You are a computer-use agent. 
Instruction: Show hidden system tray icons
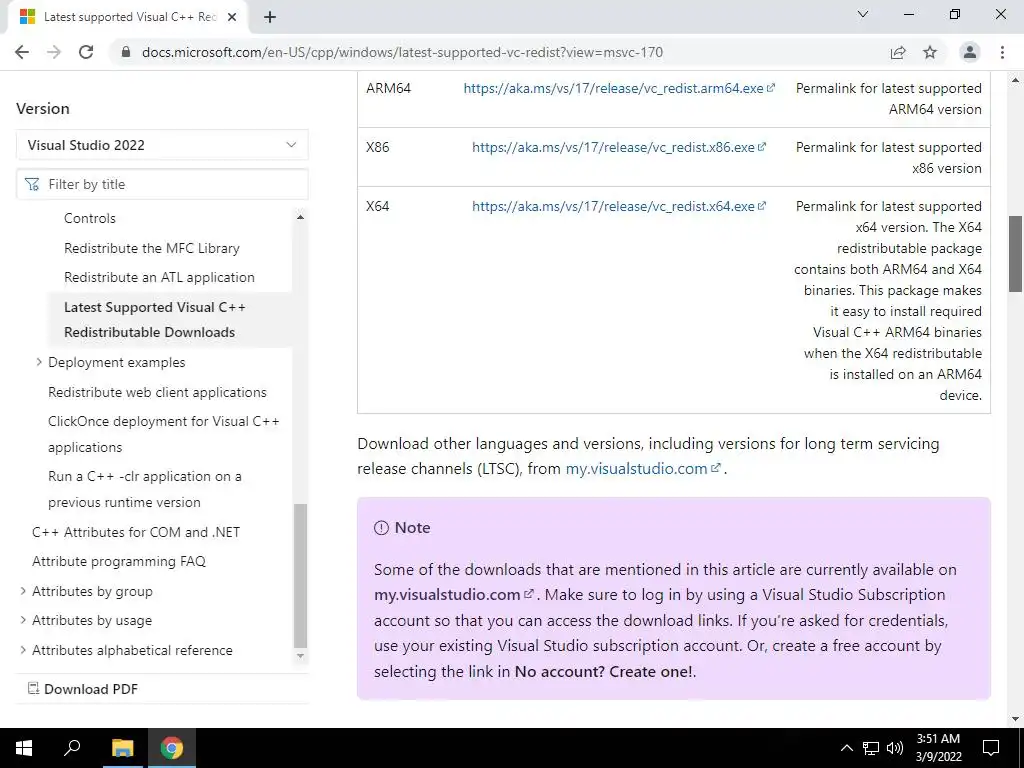846,748
